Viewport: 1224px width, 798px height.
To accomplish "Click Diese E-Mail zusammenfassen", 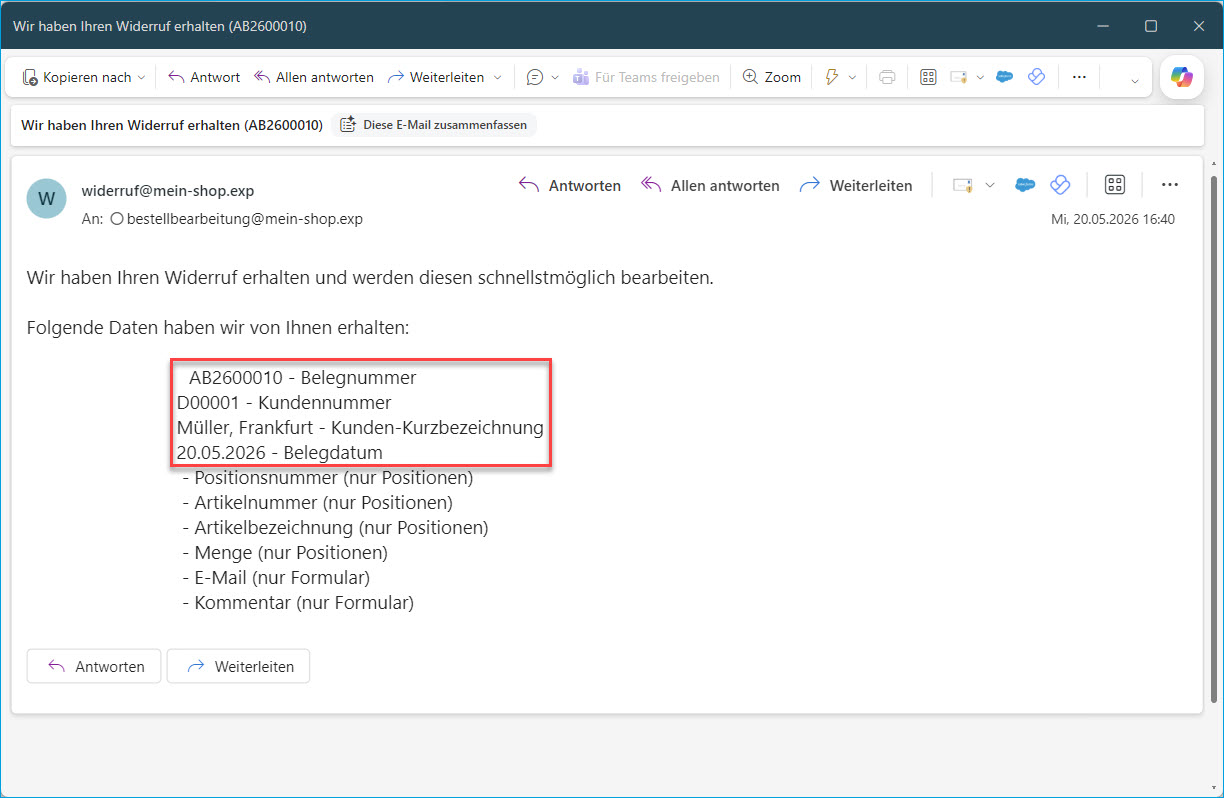I will point(433,125).
